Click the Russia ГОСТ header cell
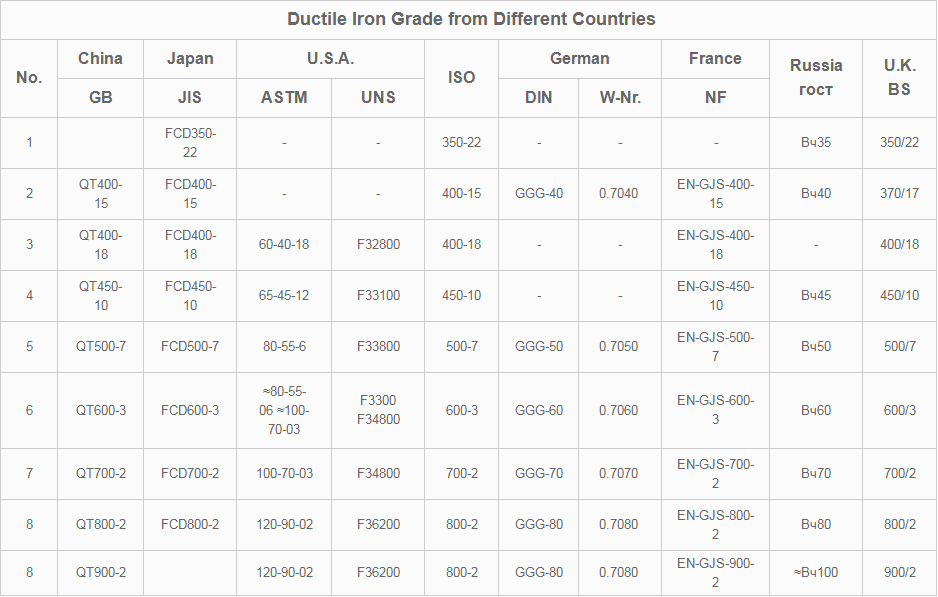938x597 pixels. point(816,78)
